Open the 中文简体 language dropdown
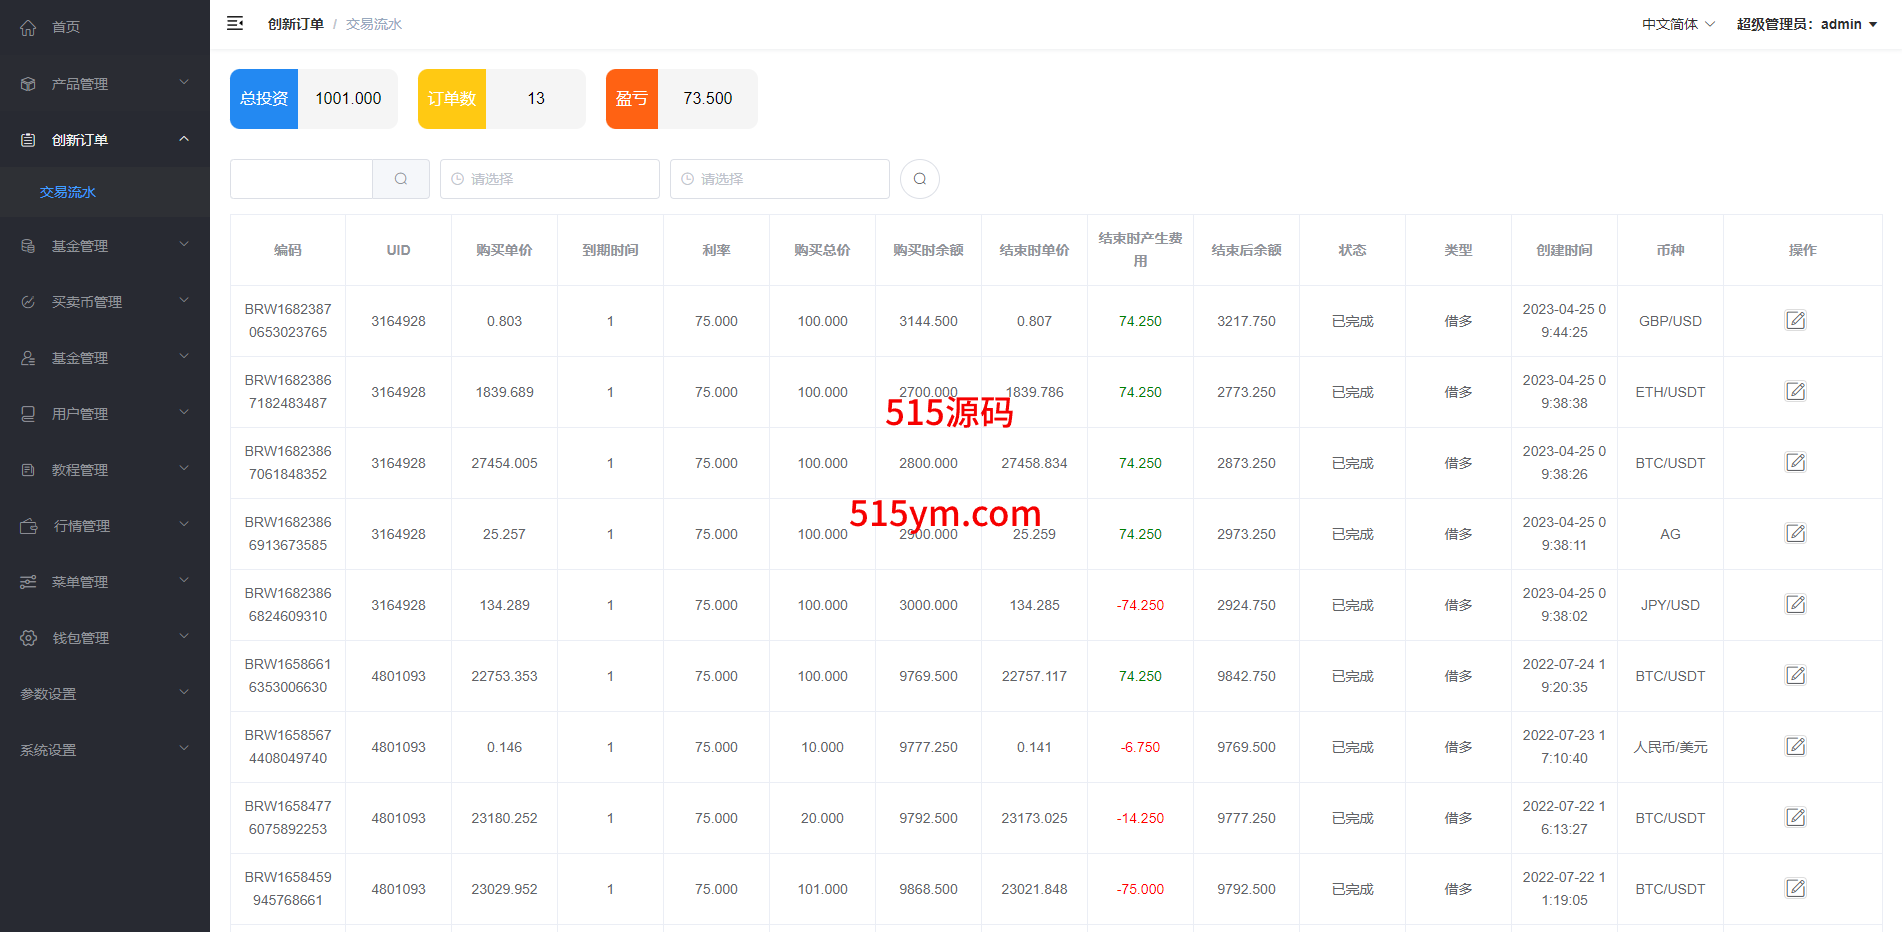 point(1677,24)
